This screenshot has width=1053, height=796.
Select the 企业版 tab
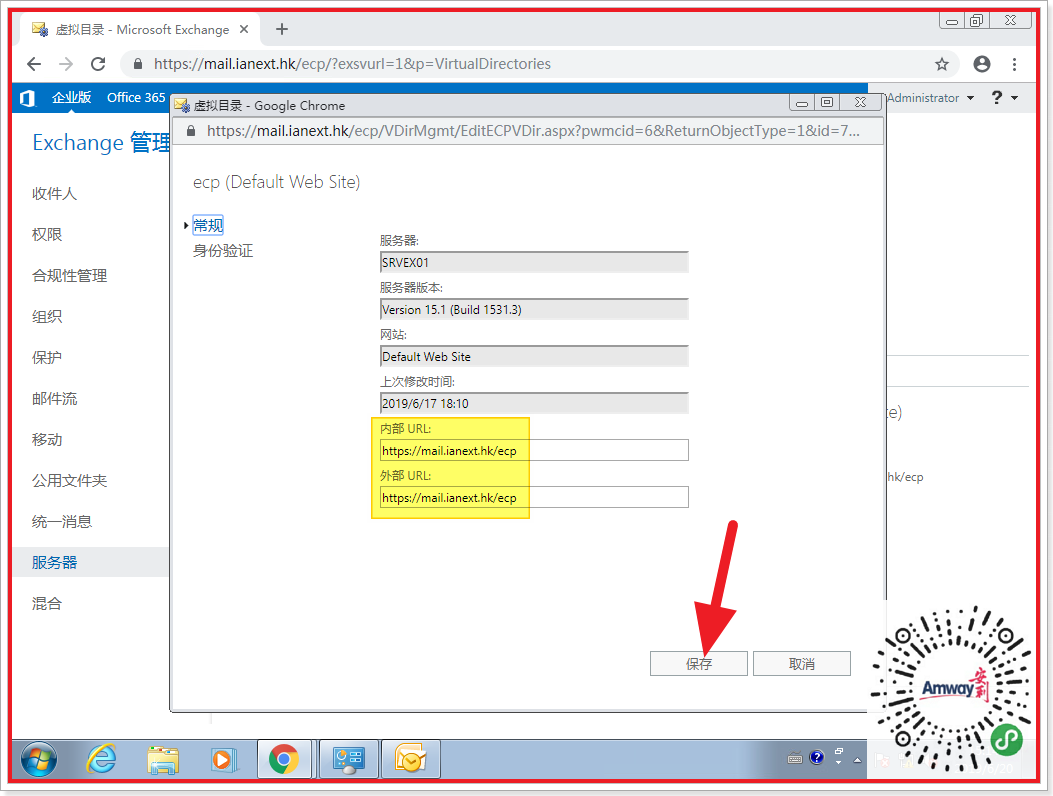[71, 97]
